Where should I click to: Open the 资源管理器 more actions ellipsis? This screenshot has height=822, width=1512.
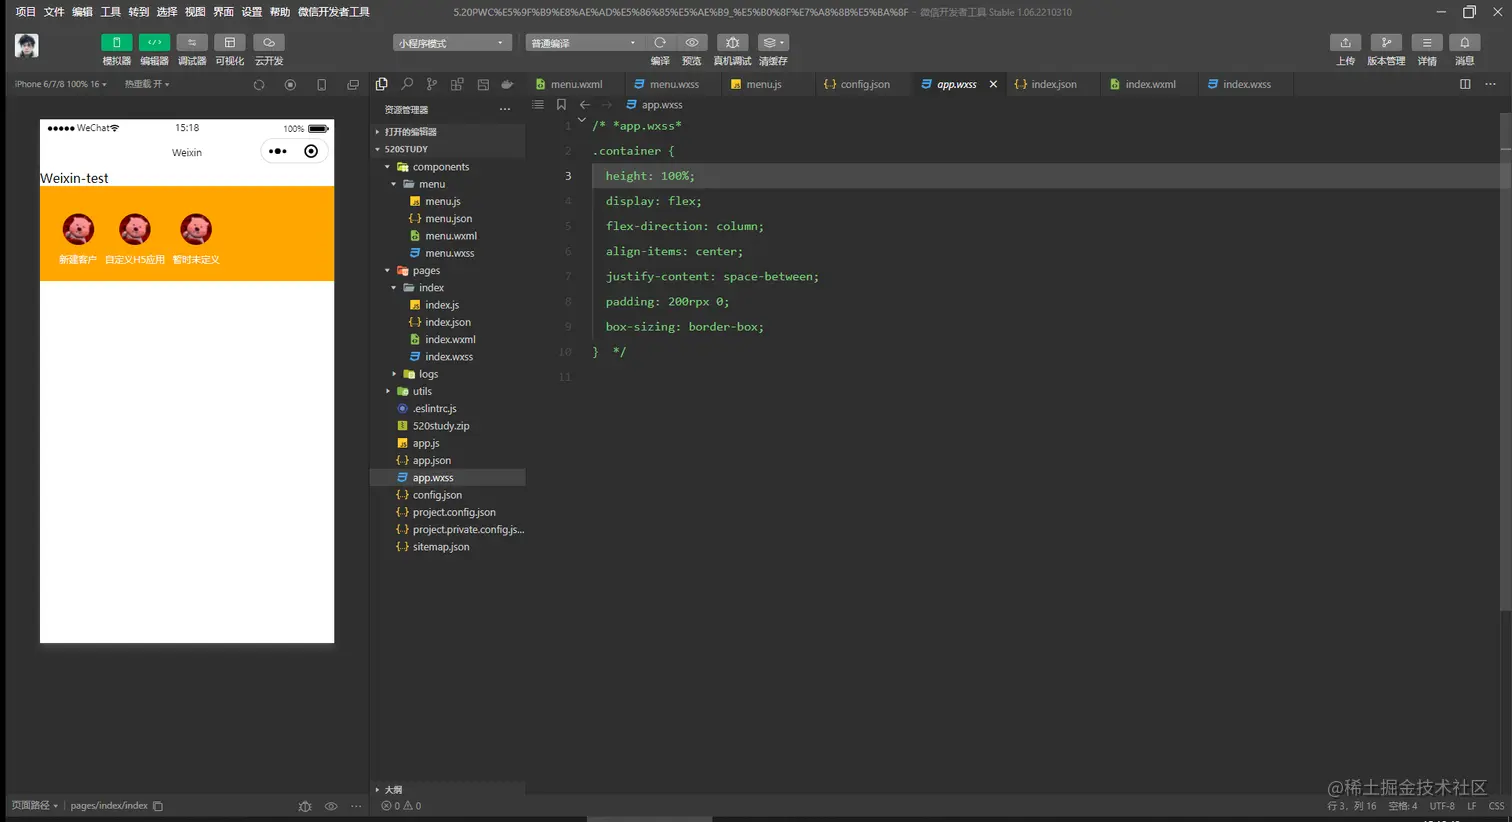pyautogui.click(x=505, y=109)
